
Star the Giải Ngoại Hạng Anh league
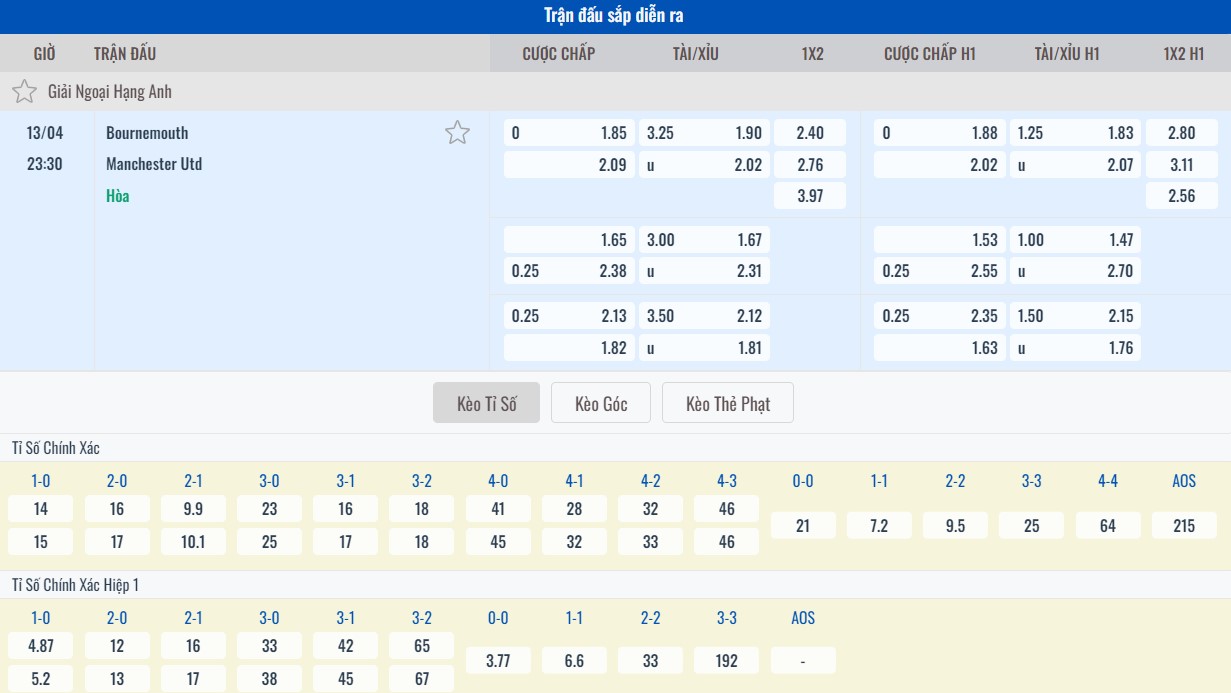click(24, 92)
